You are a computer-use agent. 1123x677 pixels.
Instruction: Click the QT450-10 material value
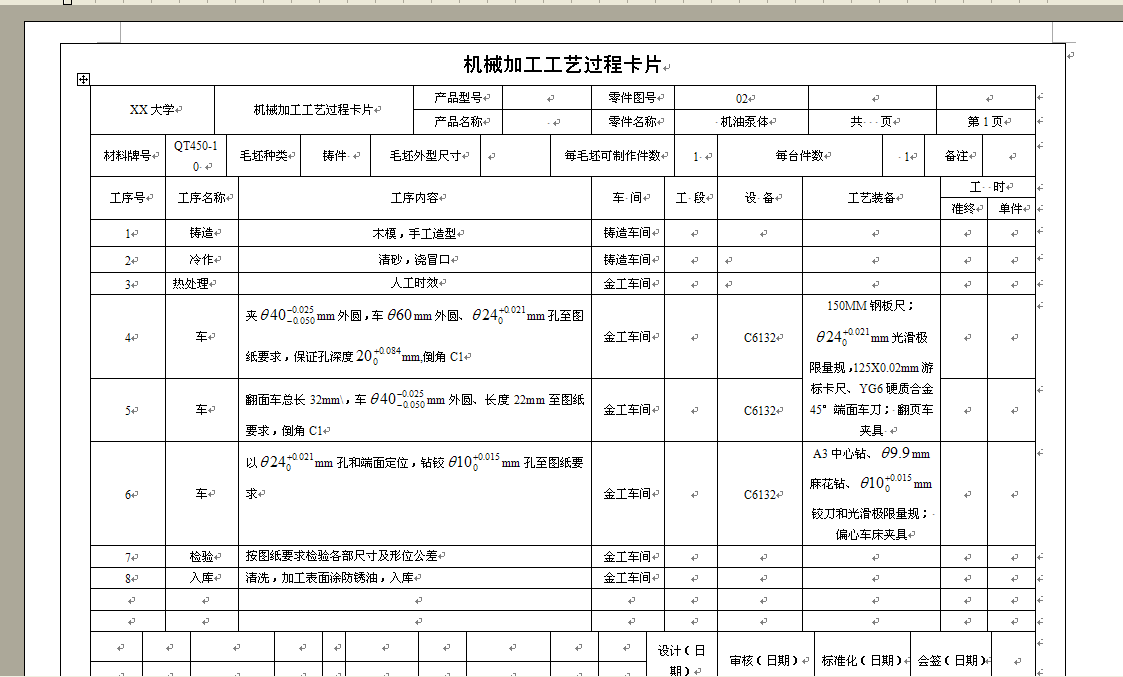click(x=196, y=155)
